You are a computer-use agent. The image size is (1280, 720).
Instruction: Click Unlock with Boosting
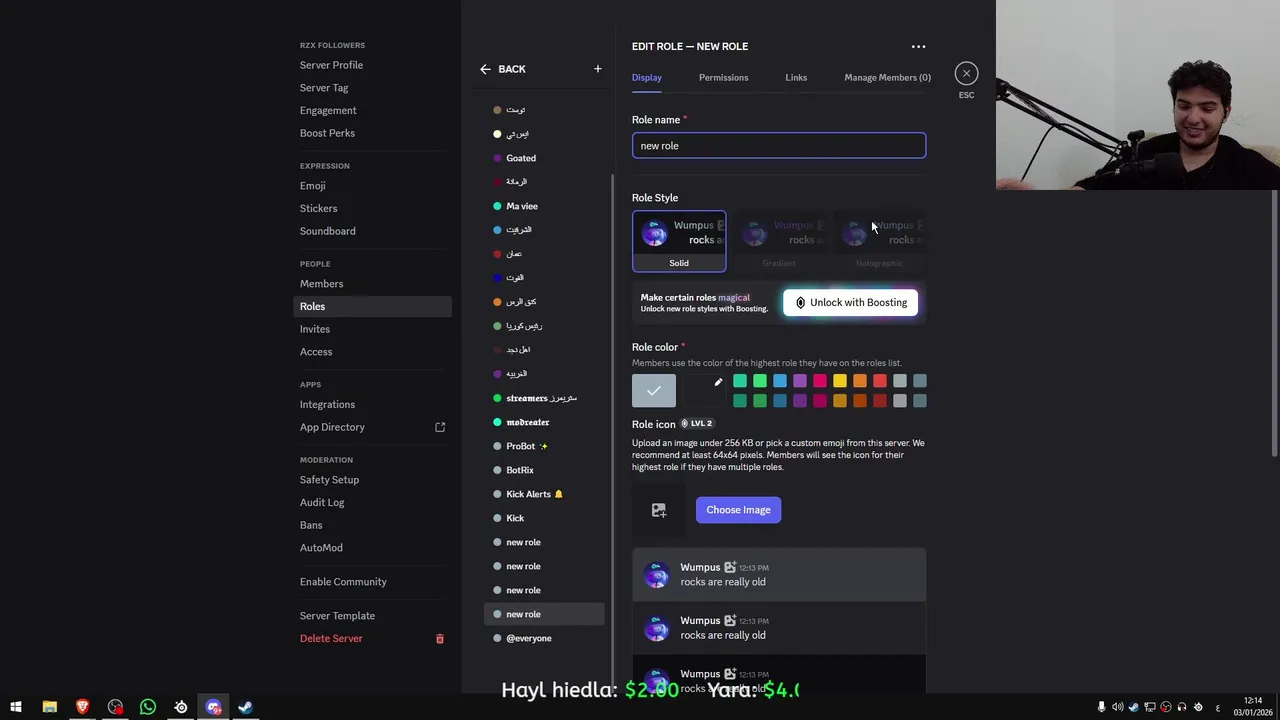click(x=850, y=303)
